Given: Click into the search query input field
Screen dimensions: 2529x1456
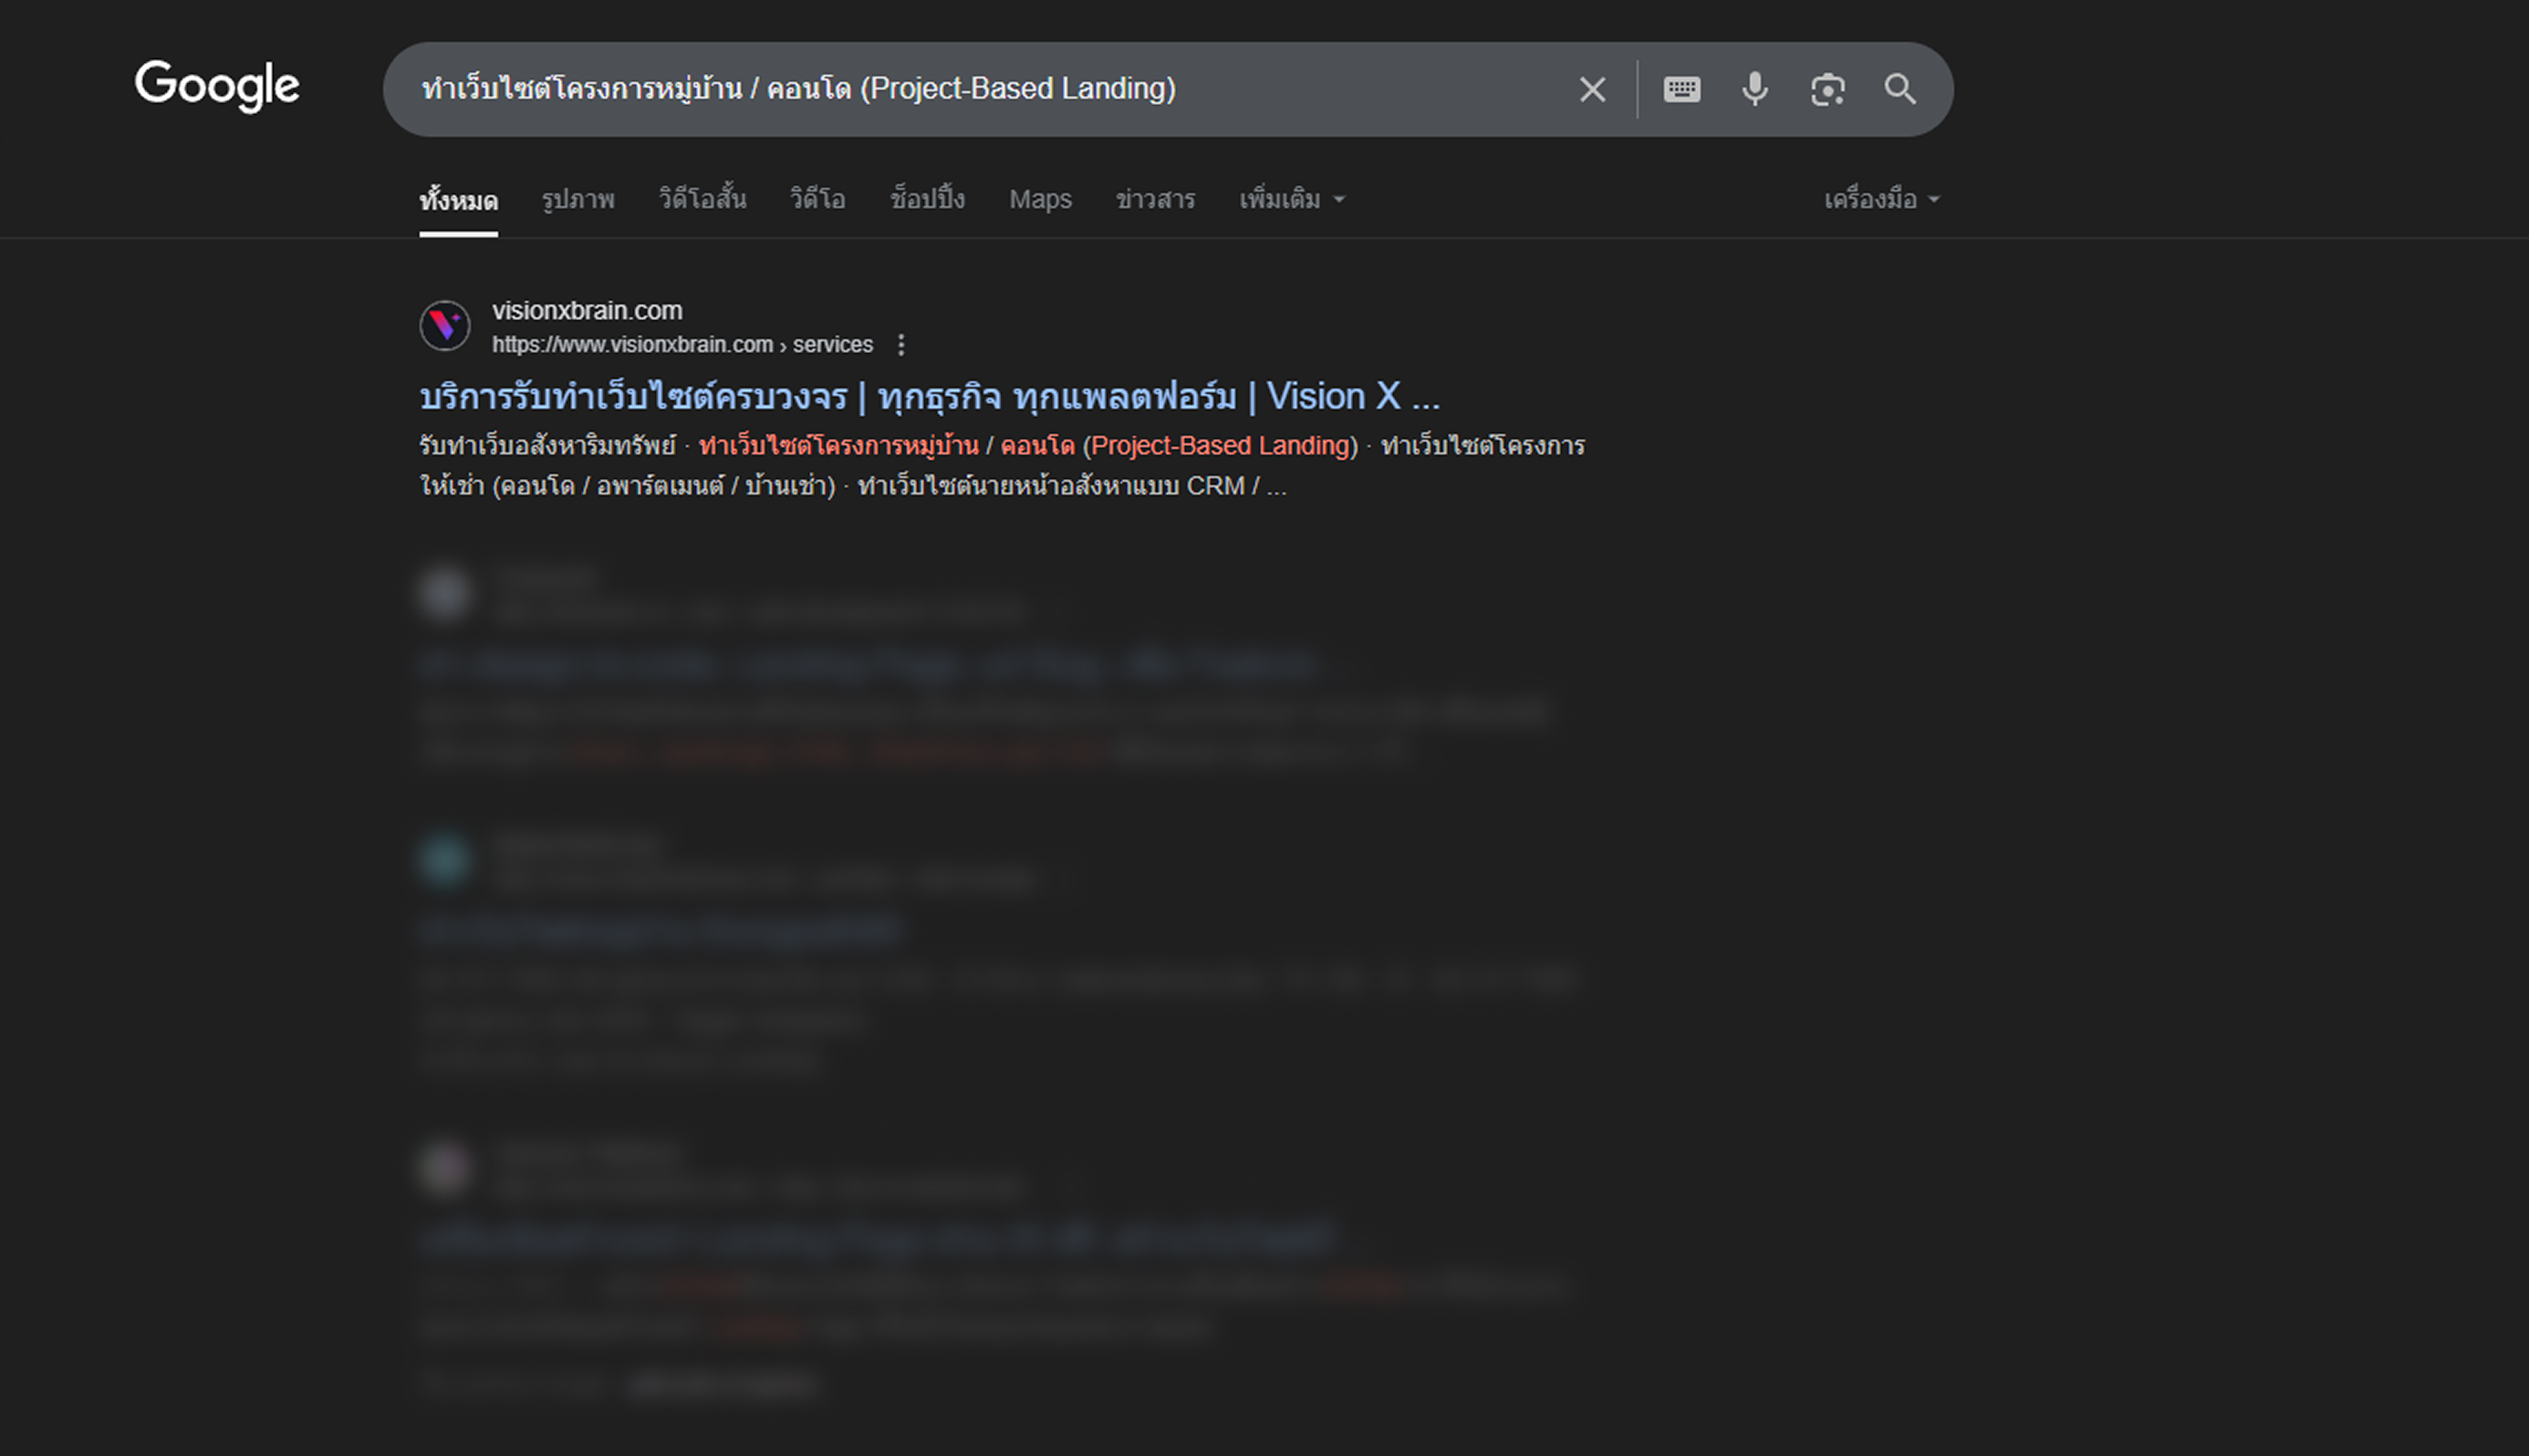Looking at the screenshot, I should pyautogui.click(x=980, y=89).
